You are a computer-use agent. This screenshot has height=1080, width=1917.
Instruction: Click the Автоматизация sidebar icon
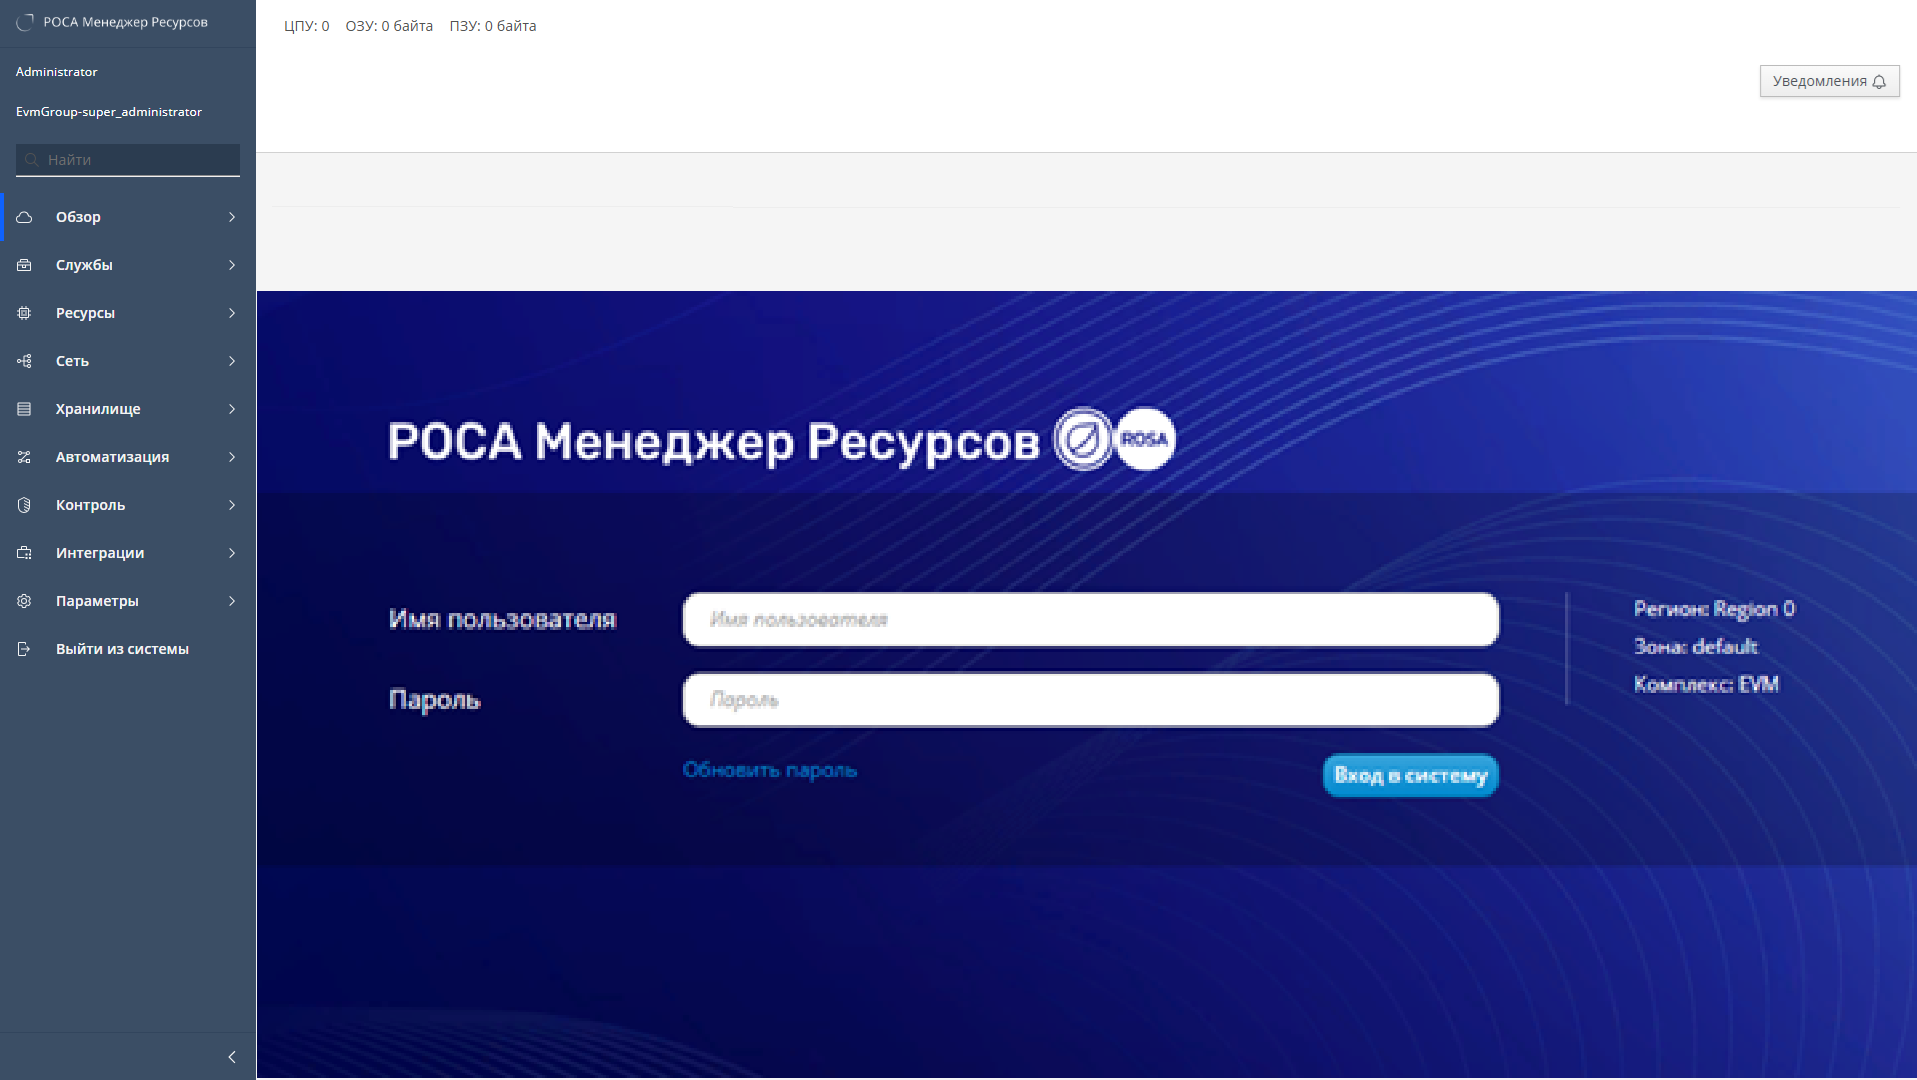25,457
